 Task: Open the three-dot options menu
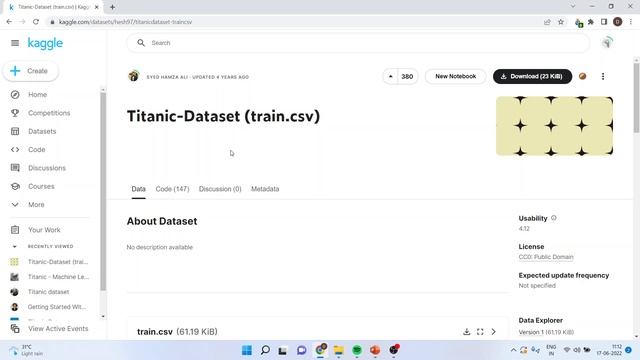[603, 76]
